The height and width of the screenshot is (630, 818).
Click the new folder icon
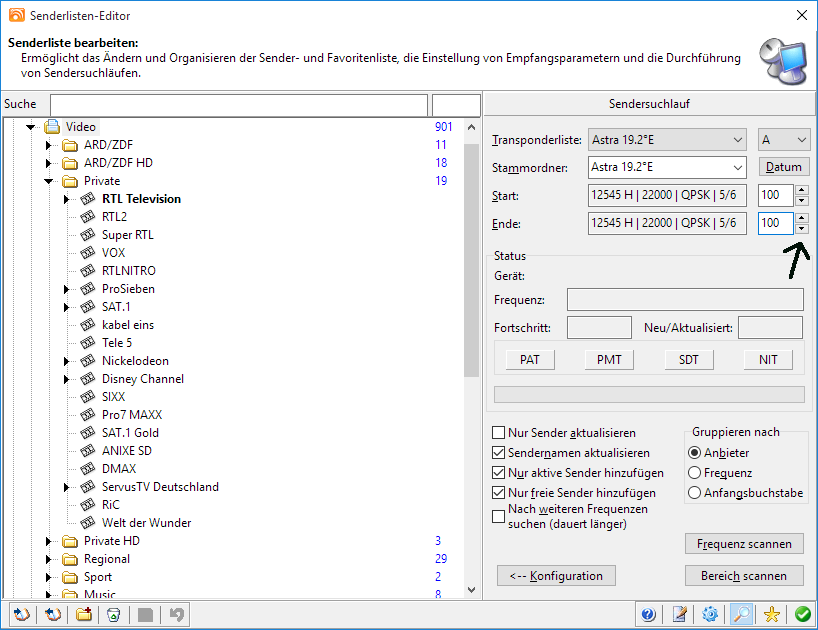(x=83, y=614)
